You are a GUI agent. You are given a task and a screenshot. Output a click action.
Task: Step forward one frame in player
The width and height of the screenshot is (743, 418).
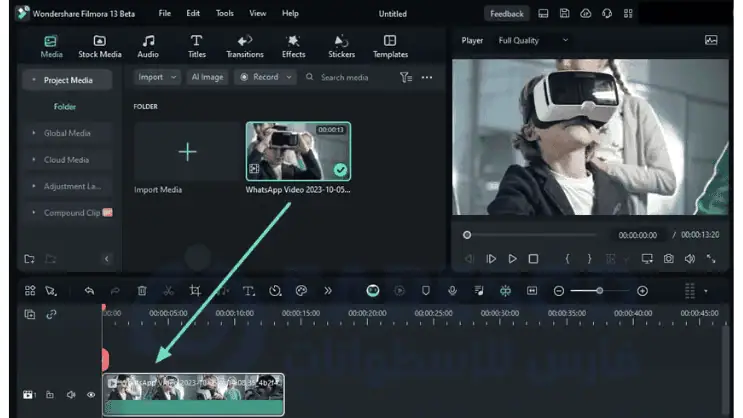click(491, 259)
